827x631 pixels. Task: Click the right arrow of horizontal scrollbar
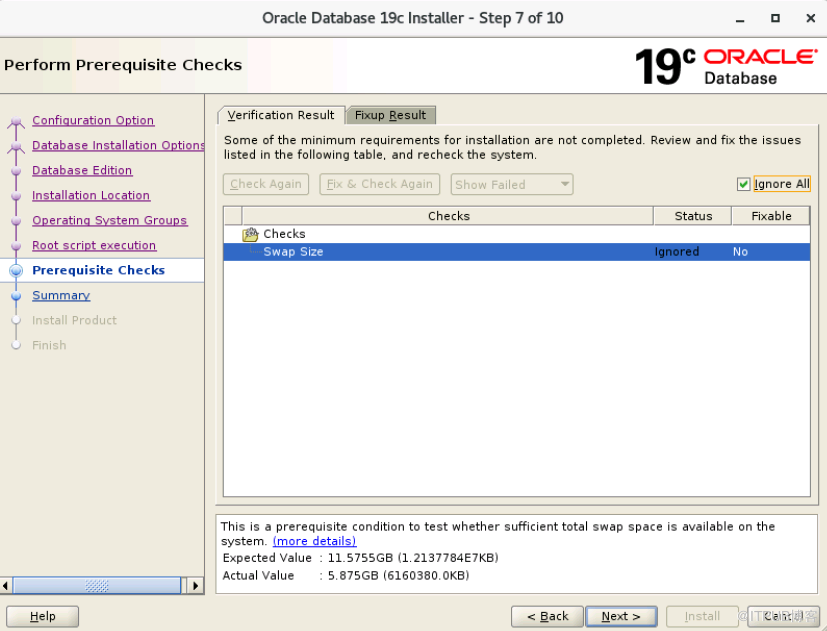196,586
